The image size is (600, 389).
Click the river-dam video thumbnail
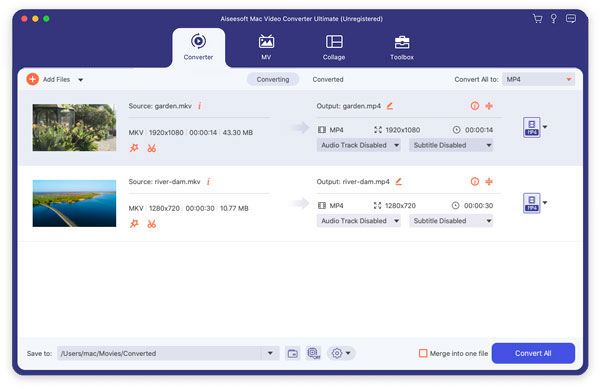tap(74, 203)
